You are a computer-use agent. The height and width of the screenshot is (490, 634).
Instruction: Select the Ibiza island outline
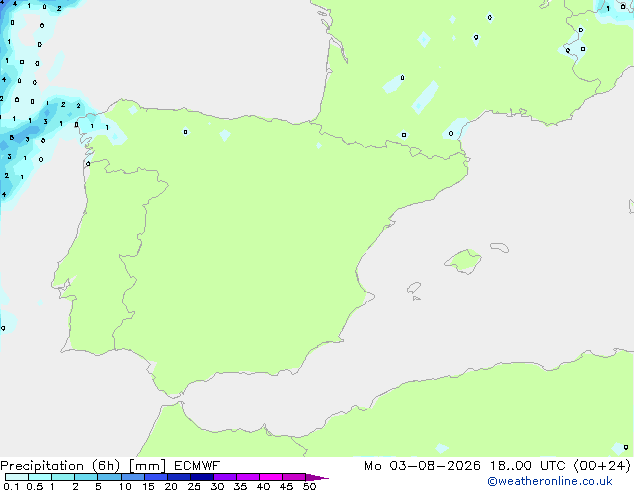tap(414, 288)
